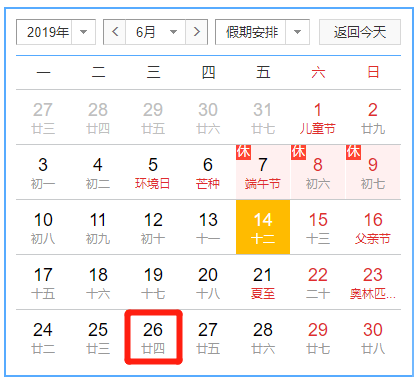Pick June 22 二十
Viewport: 414px width, 377px height.
(318, 282)
